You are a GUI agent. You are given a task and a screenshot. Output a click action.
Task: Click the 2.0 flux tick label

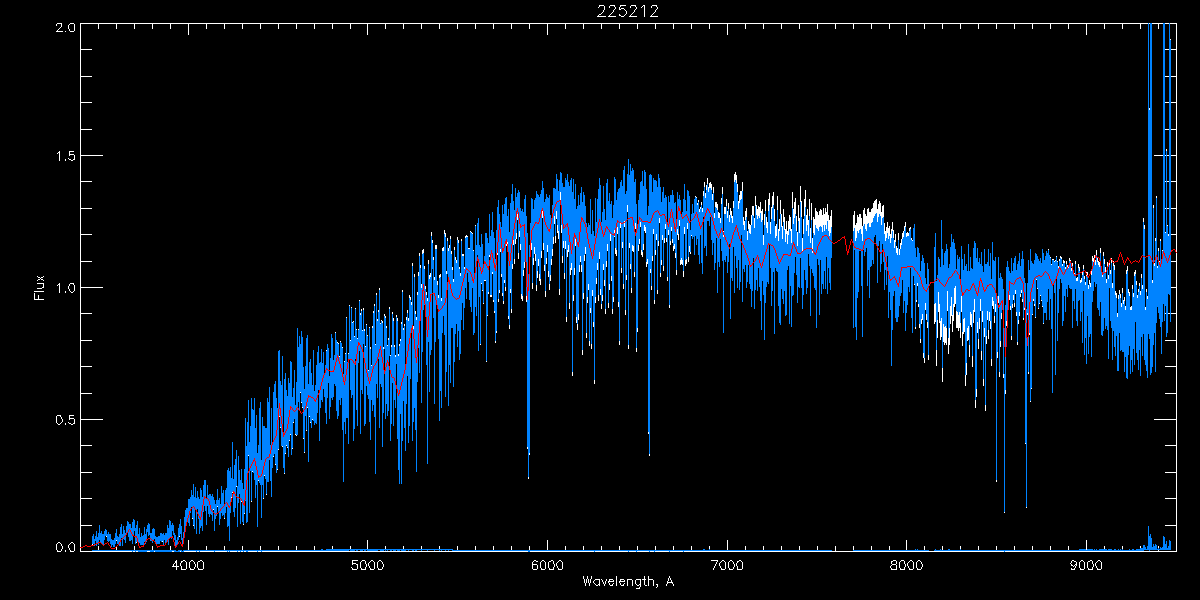pos(65,27)
